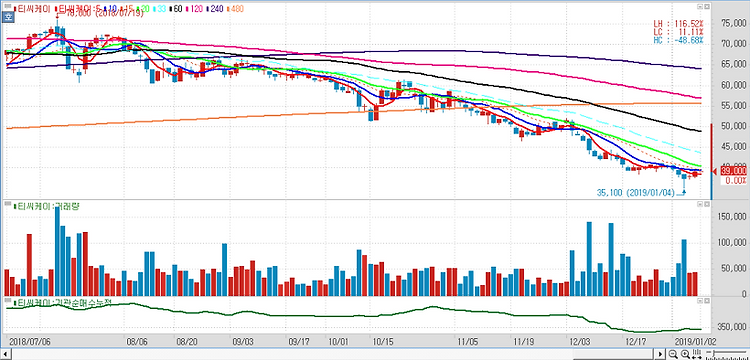Adjust the zoom slider handle at bottom-right
The image size is (750, 360).
714,354
